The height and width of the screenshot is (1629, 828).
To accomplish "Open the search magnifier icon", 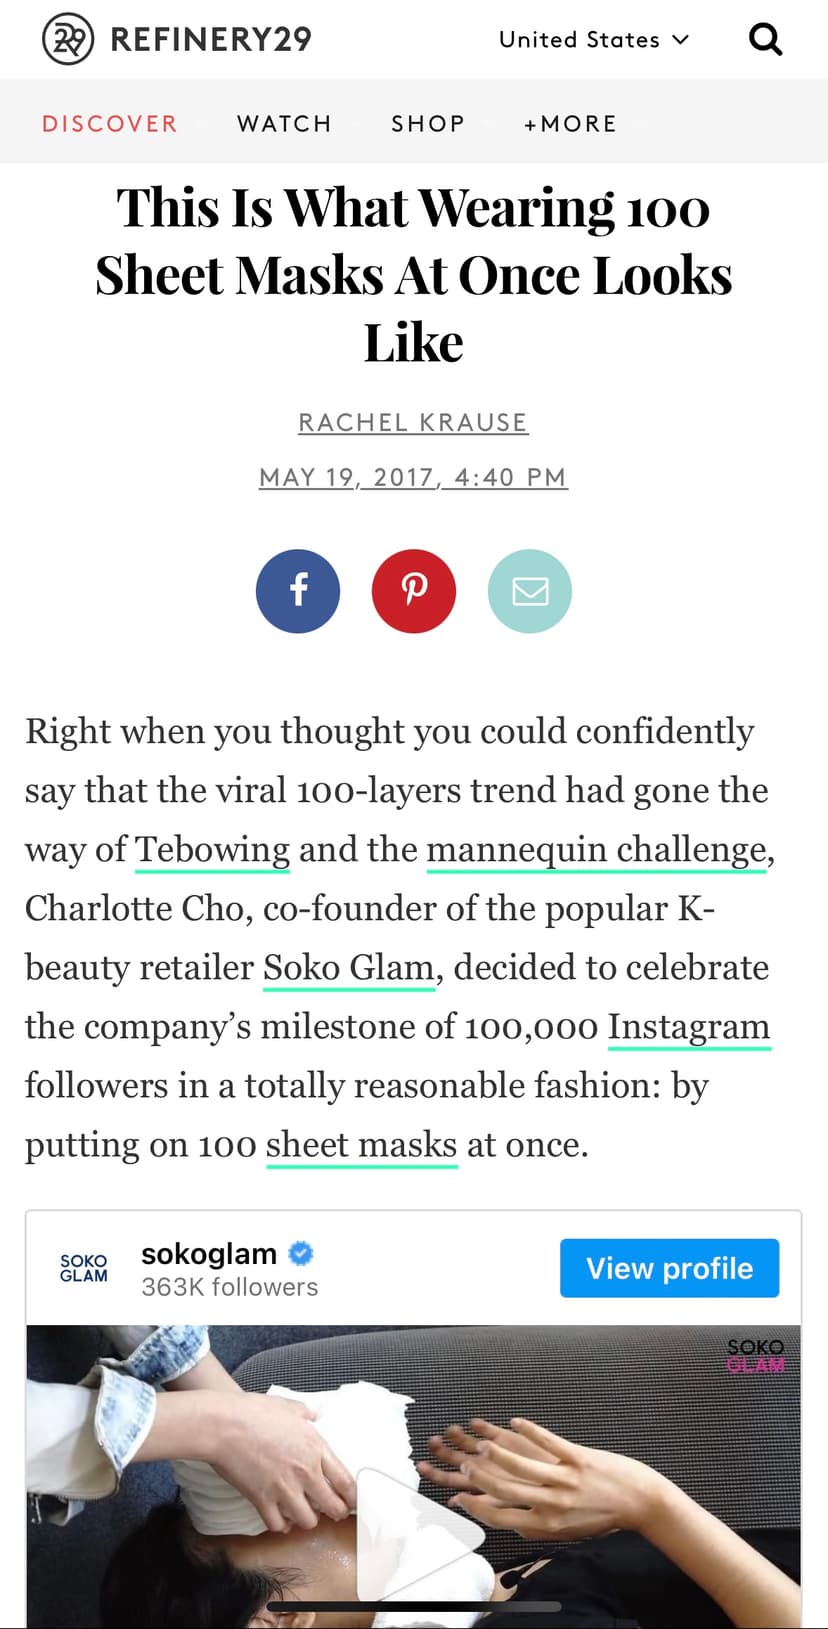I will pyautogui.click(x=765, y=40).
